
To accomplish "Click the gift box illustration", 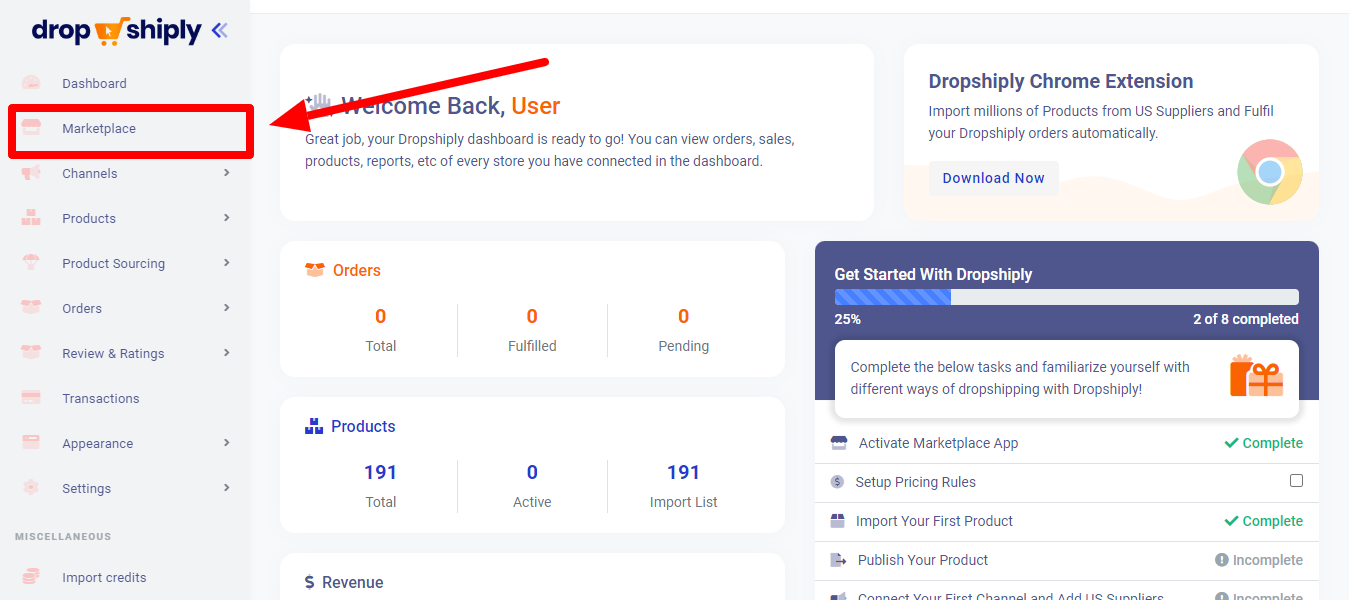I will pos(1256,376).
